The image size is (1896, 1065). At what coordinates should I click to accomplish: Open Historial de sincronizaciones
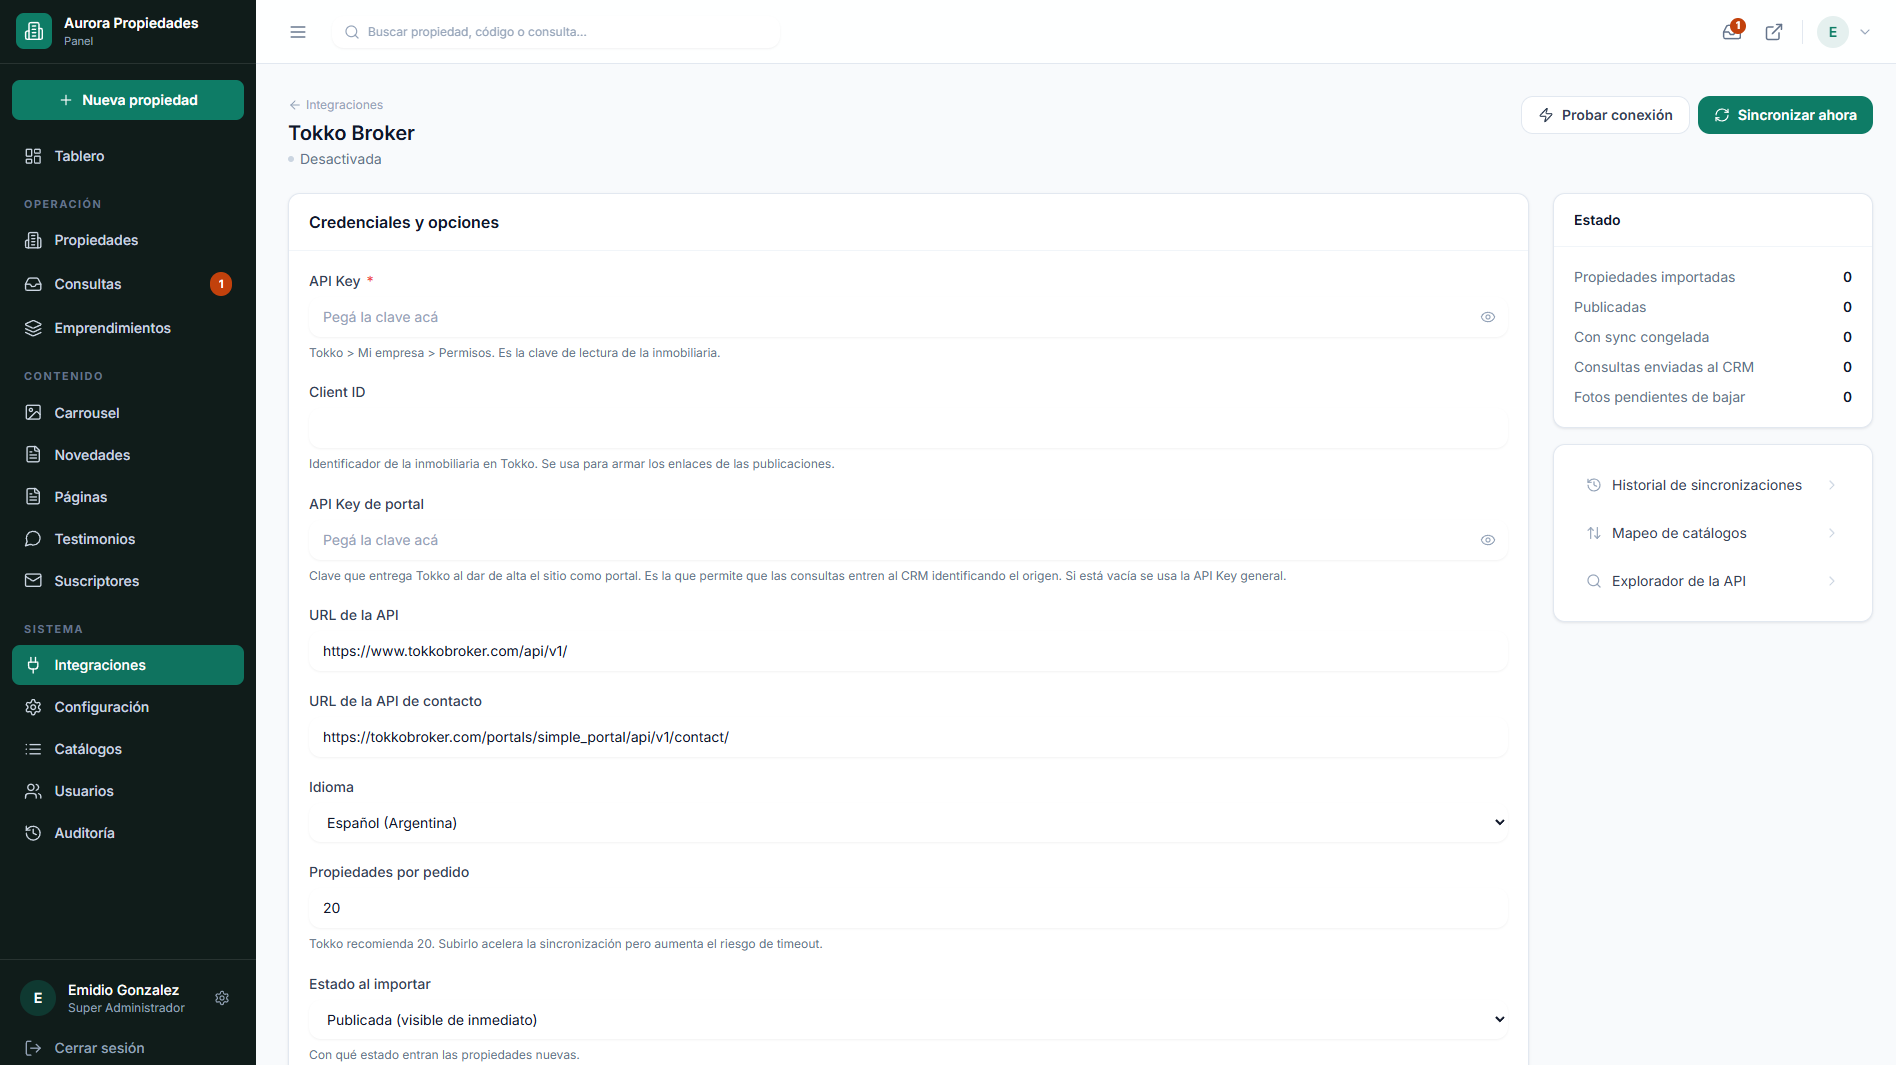pos(1712,485)
